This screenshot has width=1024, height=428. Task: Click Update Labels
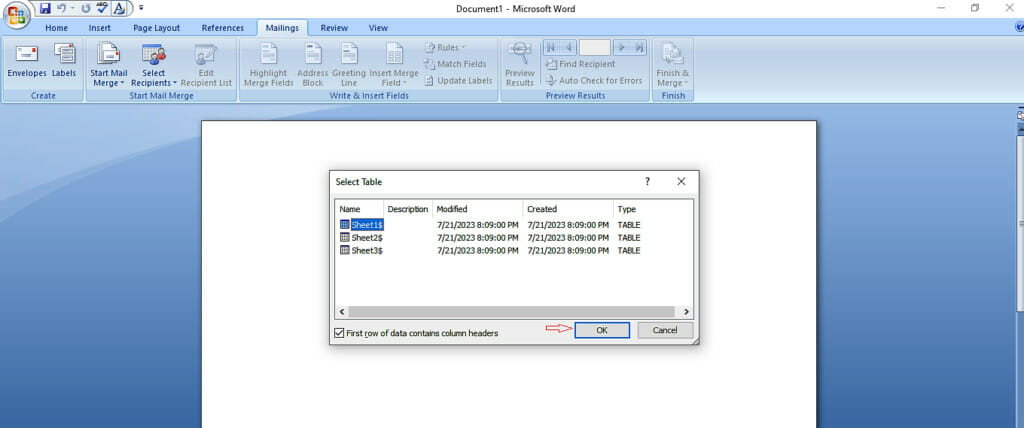pyautogui.click(x=458, y=80)
